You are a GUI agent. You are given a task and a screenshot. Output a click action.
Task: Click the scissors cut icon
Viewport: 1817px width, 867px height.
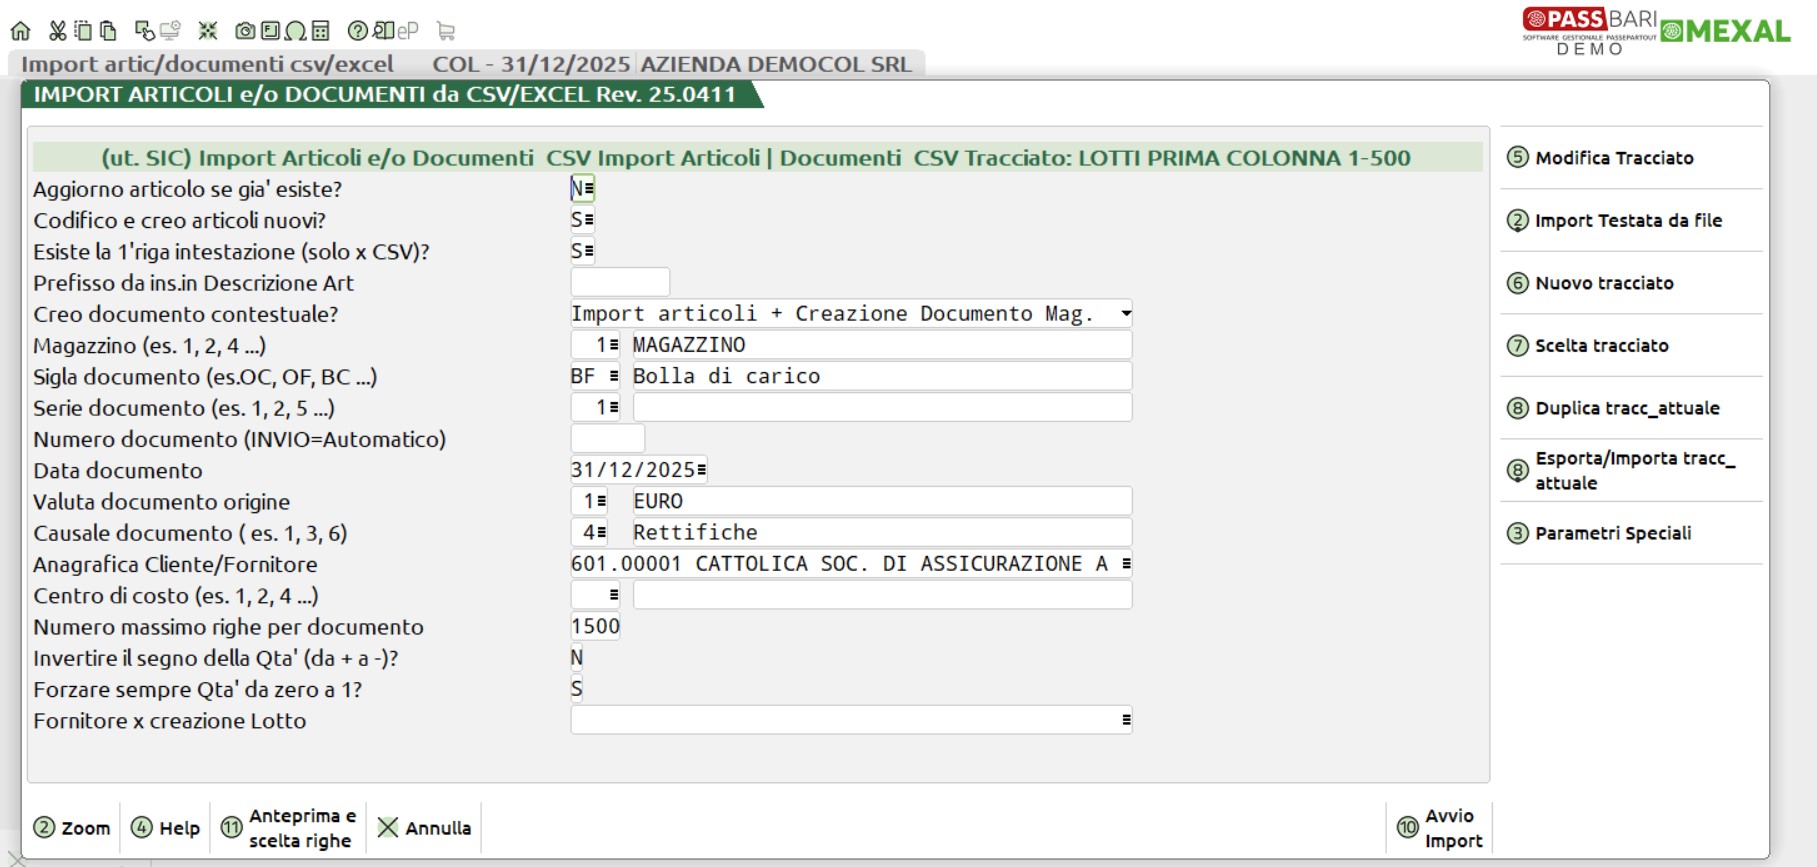(58, 31)
